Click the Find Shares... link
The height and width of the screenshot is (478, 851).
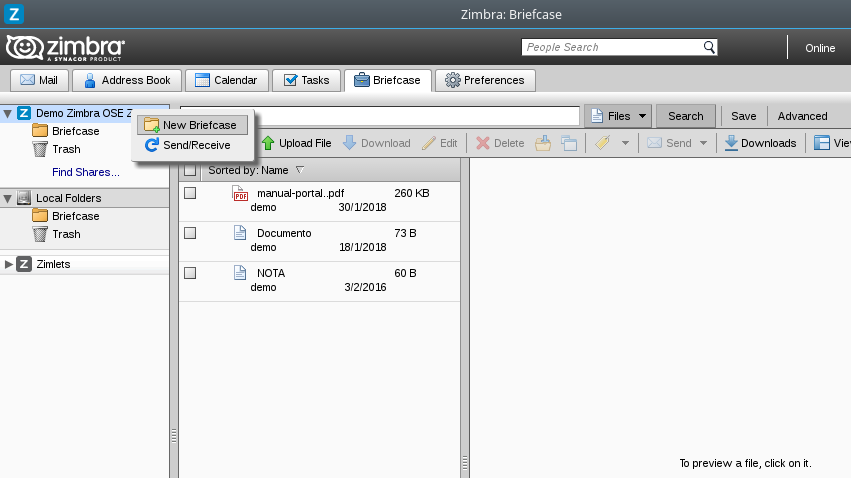point(86,173)
